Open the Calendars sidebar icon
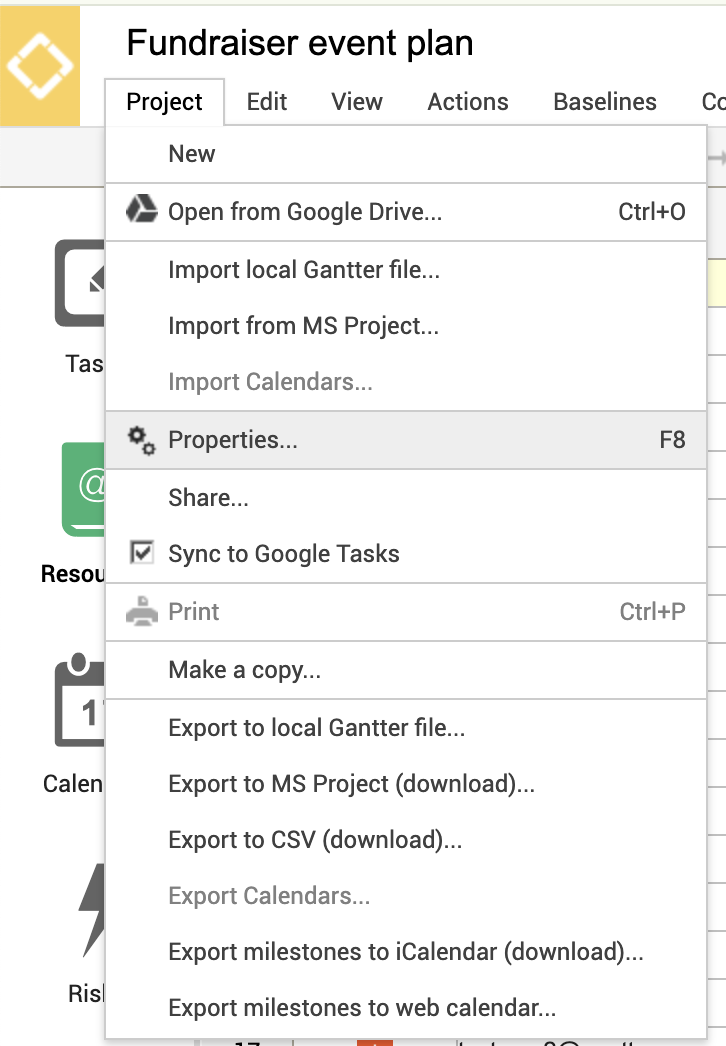 pyautogui.click(x=80, y=700)
